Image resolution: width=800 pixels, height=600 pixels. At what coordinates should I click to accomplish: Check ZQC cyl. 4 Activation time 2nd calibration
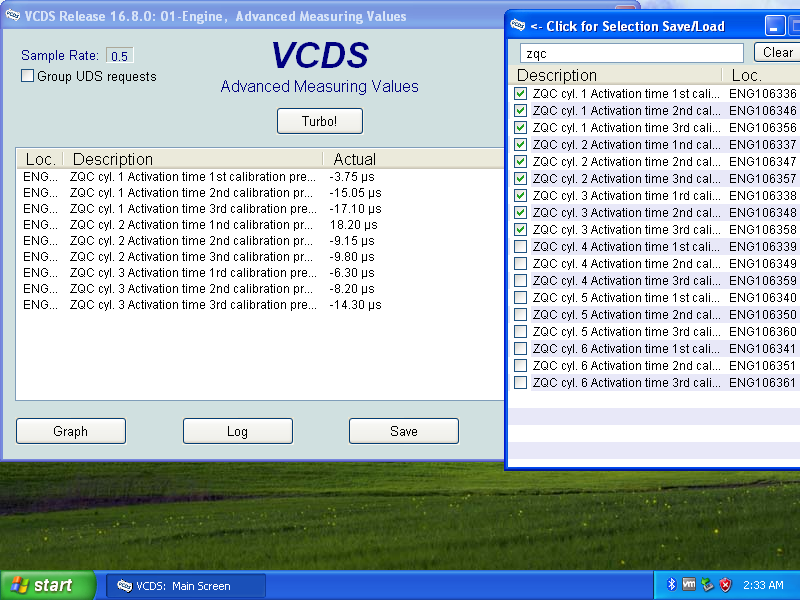pos(520,263)
